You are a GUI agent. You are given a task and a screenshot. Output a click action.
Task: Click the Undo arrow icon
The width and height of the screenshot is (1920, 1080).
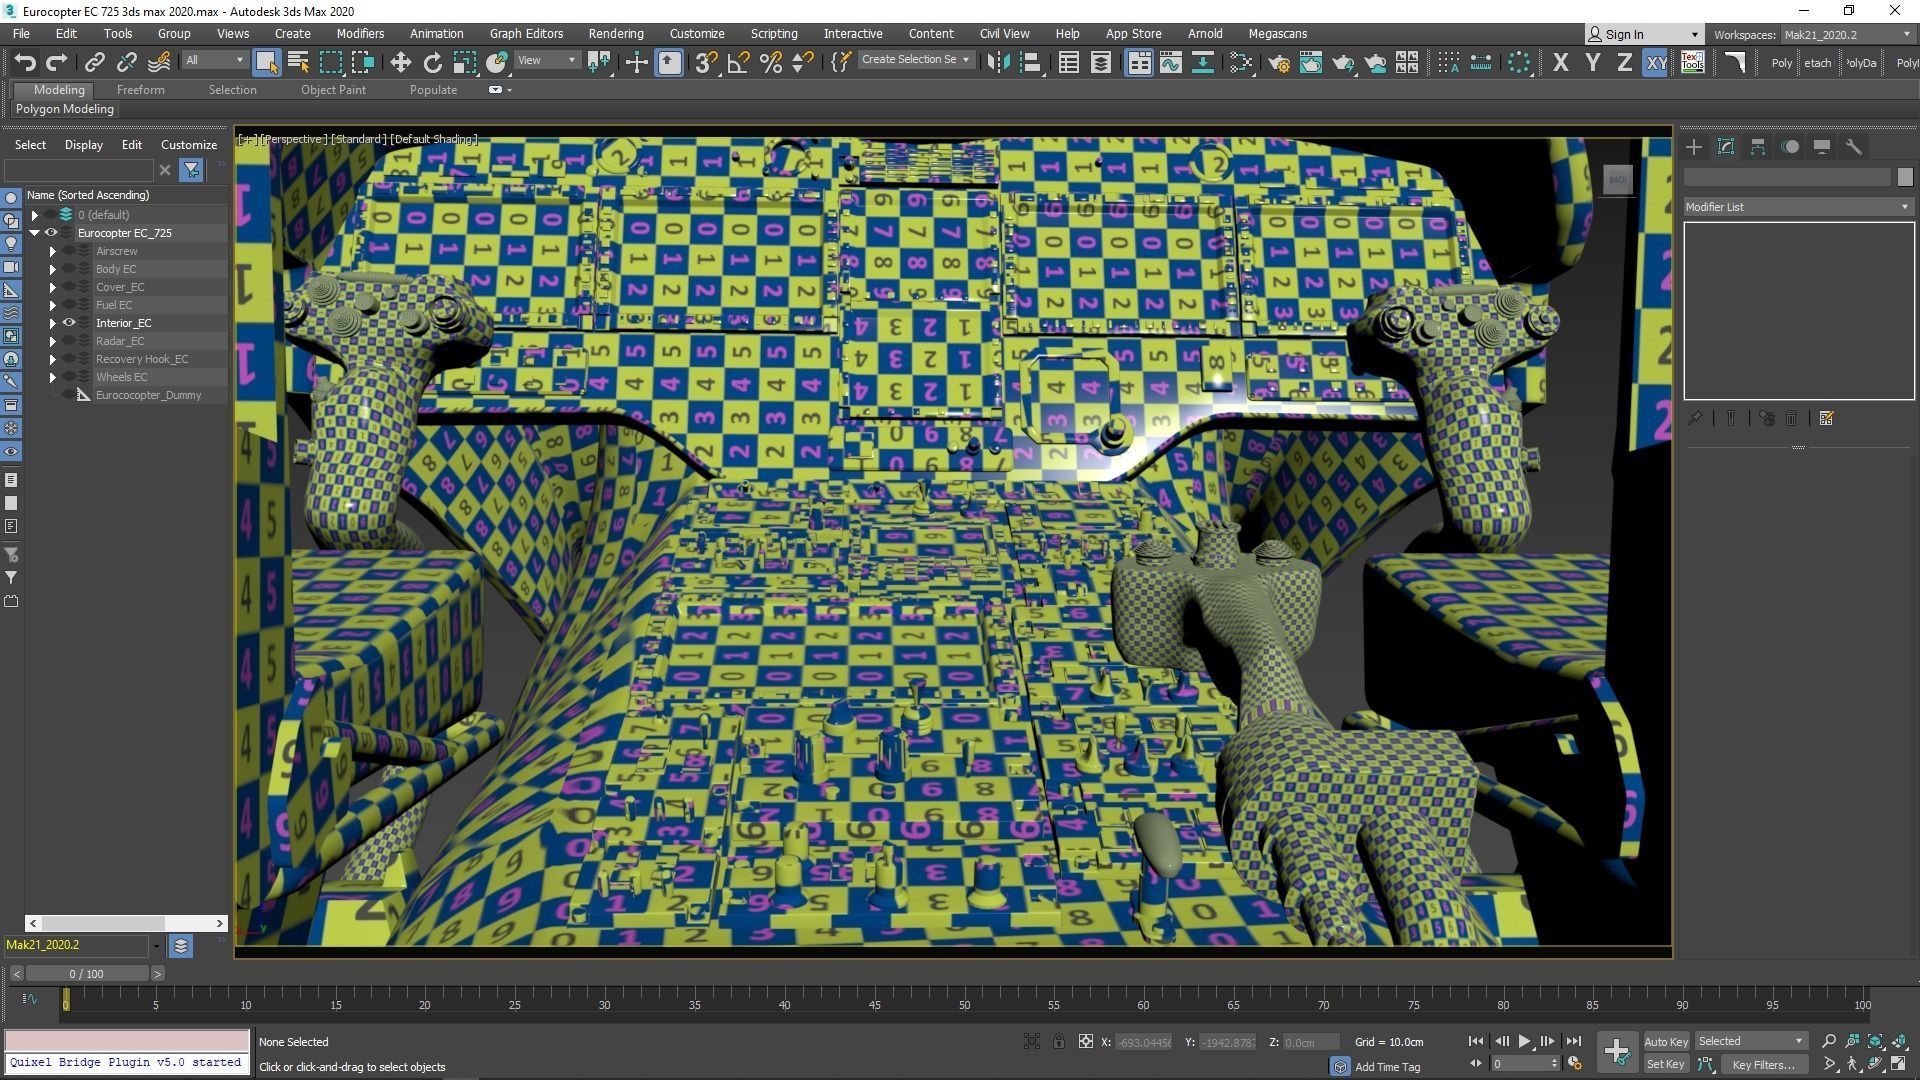(x=24, y=63)
